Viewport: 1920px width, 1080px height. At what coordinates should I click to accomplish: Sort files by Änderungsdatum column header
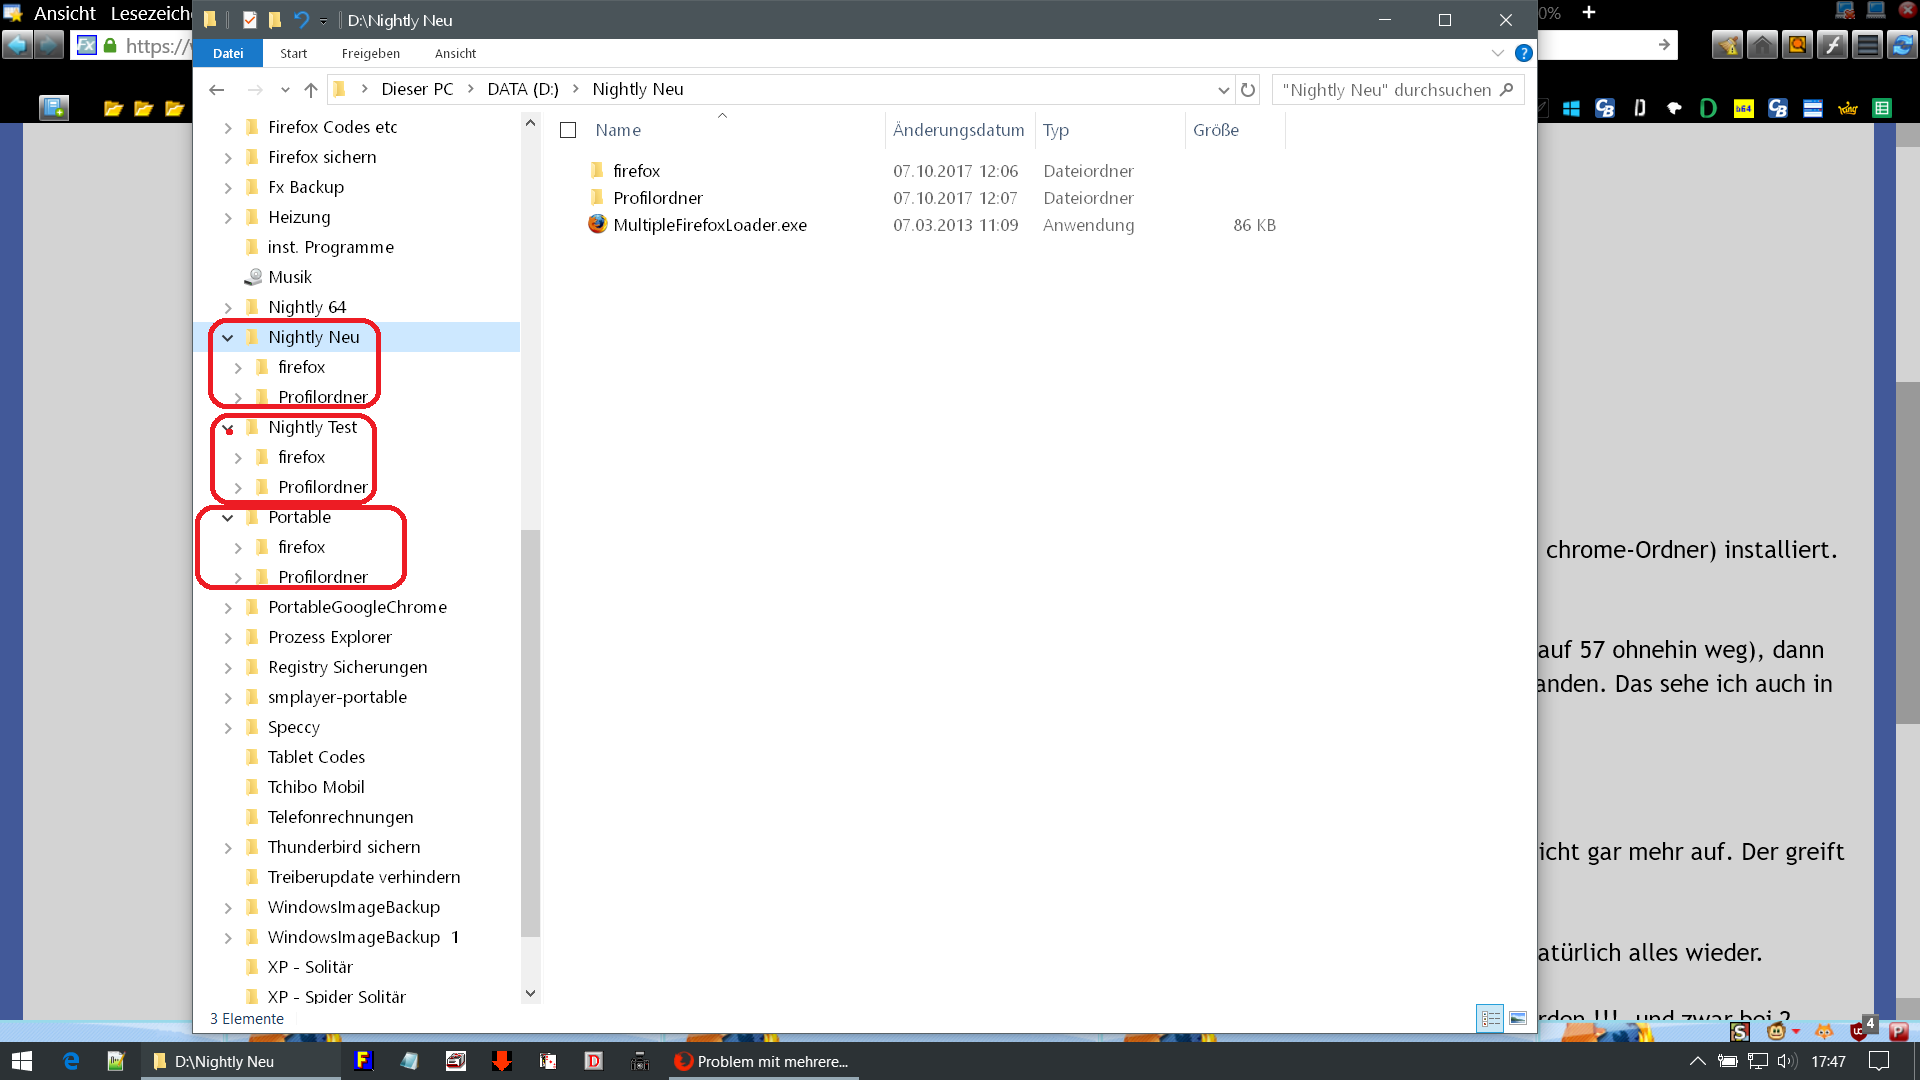(958, 130)
